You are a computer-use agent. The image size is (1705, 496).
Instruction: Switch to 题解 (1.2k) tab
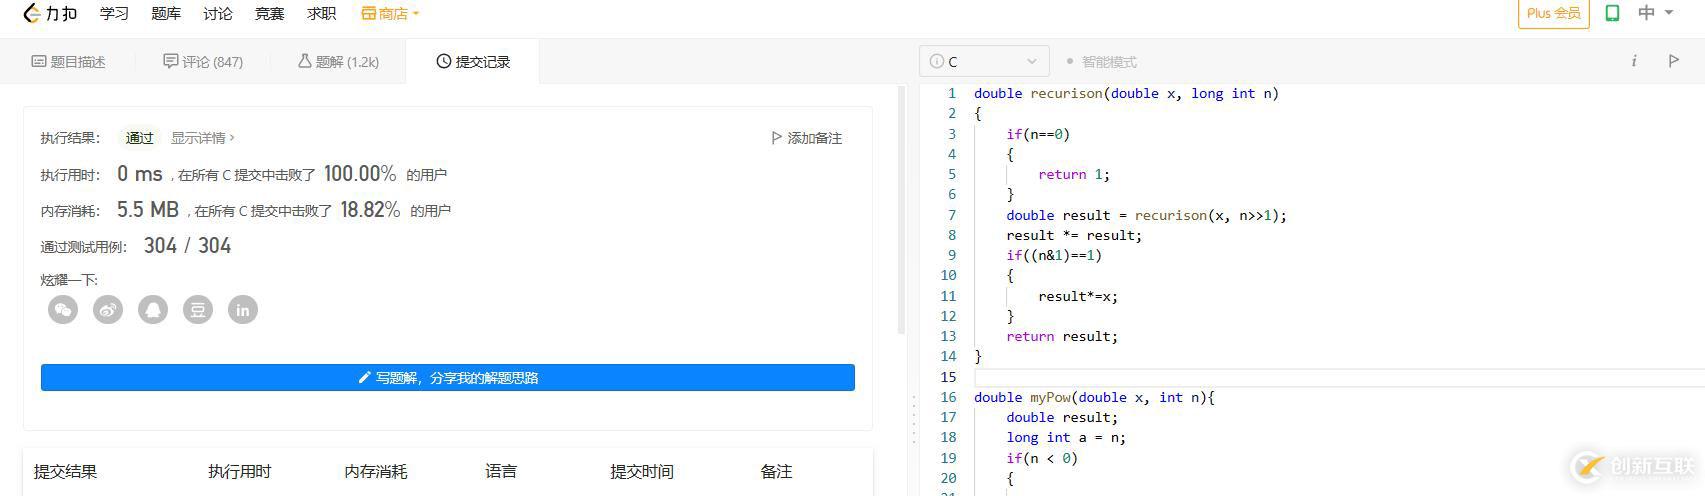click(338, 62)
